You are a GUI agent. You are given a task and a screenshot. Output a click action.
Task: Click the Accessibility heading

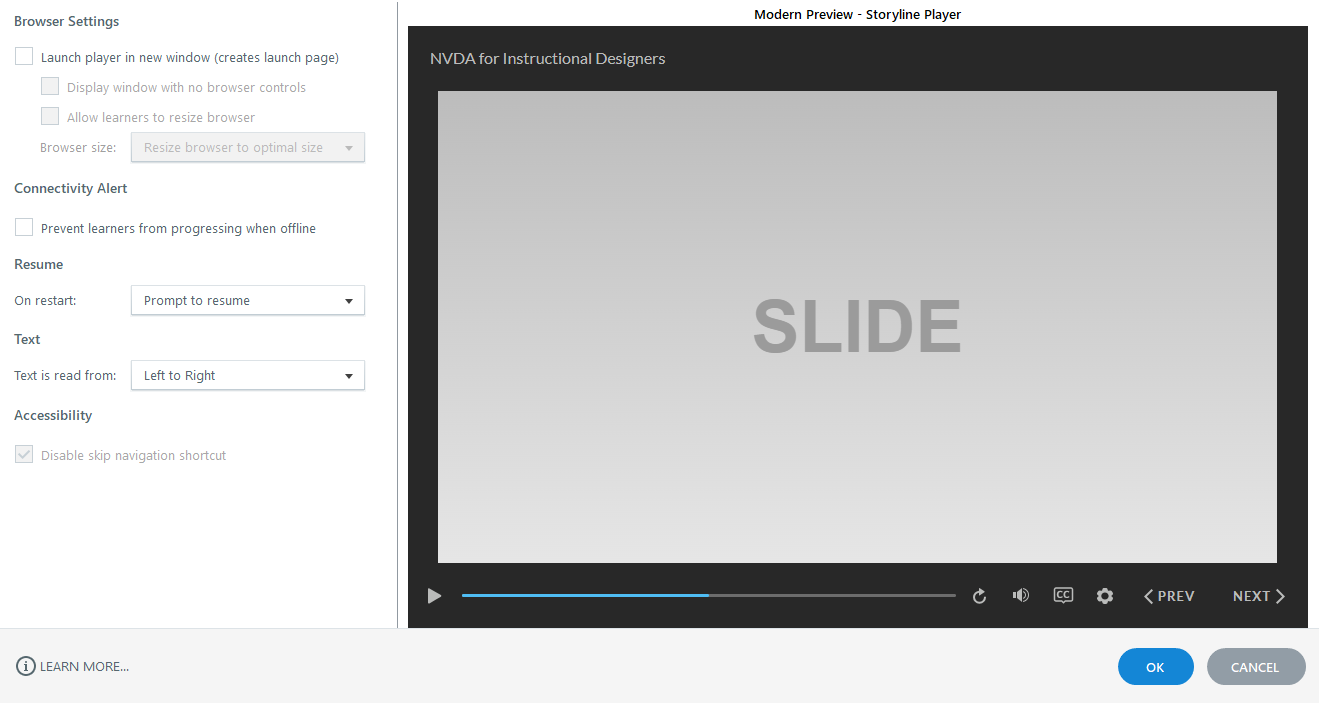[53, 415]
